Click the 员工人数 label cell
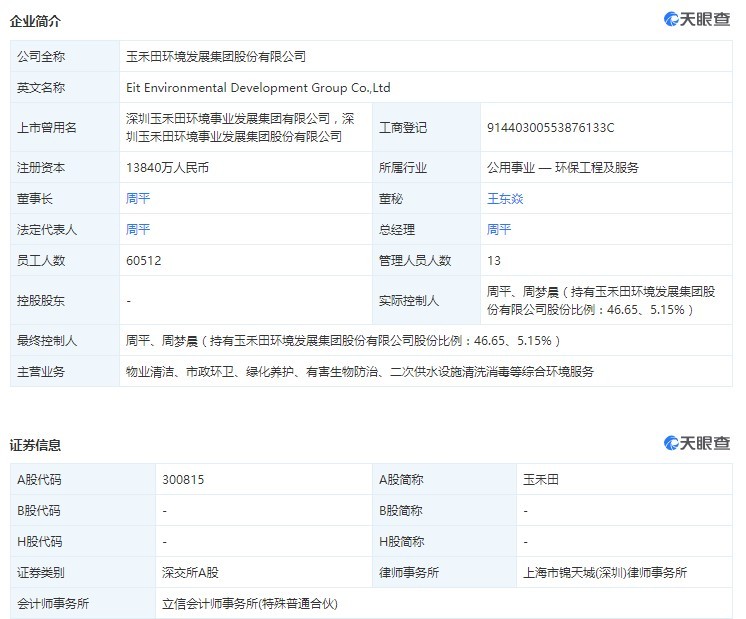 point(65,260)
